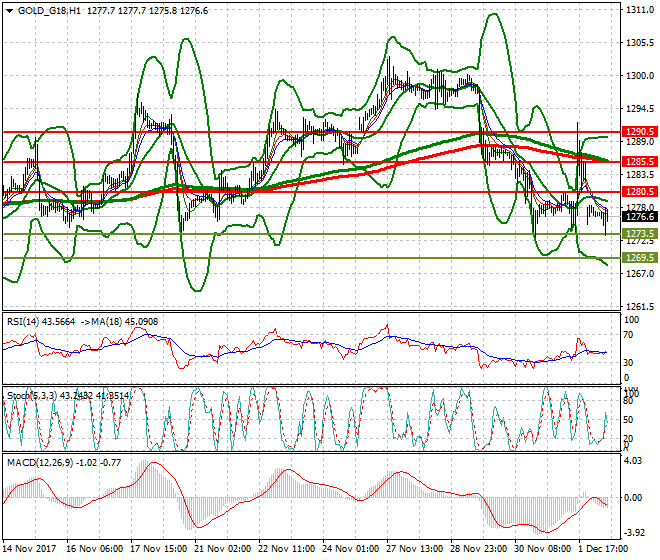The width and height of the screenshot is (660, 560).
Task: Click the 1311.0 price scale value
Action: point(640,10)
